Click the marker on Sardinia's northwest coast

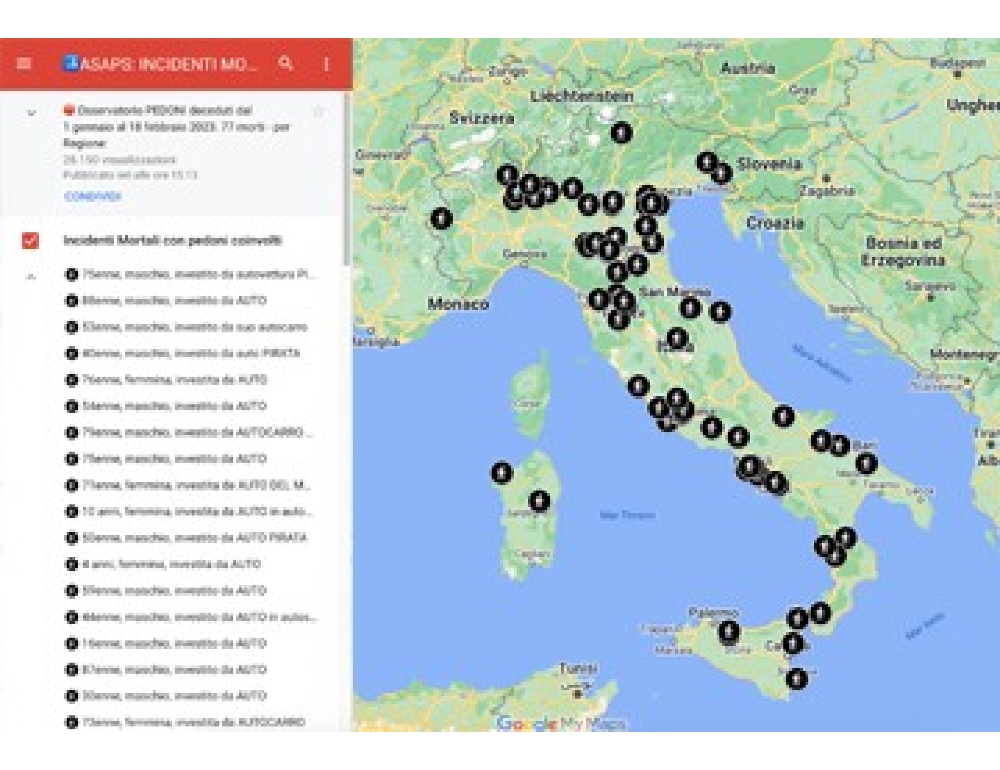click(502, 473)
